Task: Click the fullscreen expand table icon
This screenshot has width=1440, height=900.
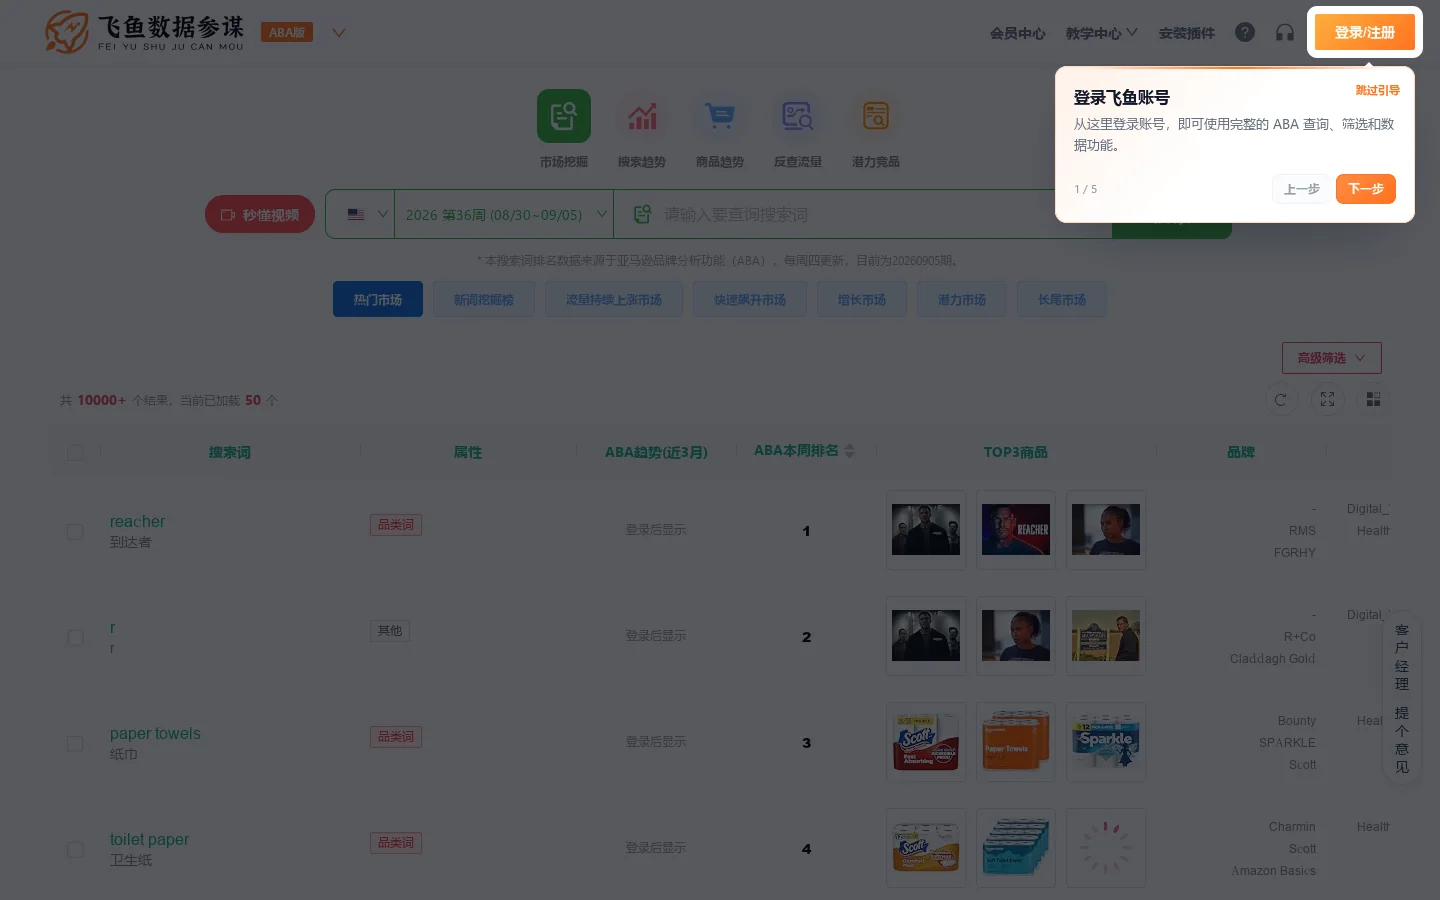Action: click(1327, 399)
